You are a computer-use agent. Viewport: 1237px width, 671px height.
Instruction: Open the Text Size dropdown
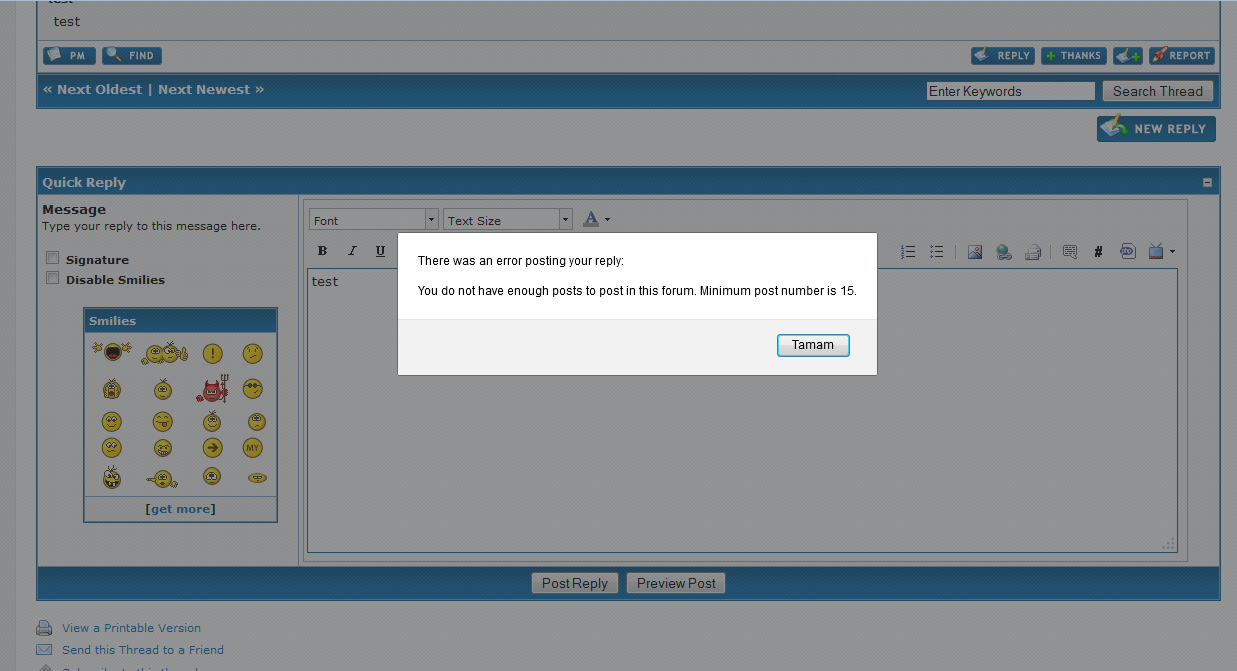tap(508, 220)
